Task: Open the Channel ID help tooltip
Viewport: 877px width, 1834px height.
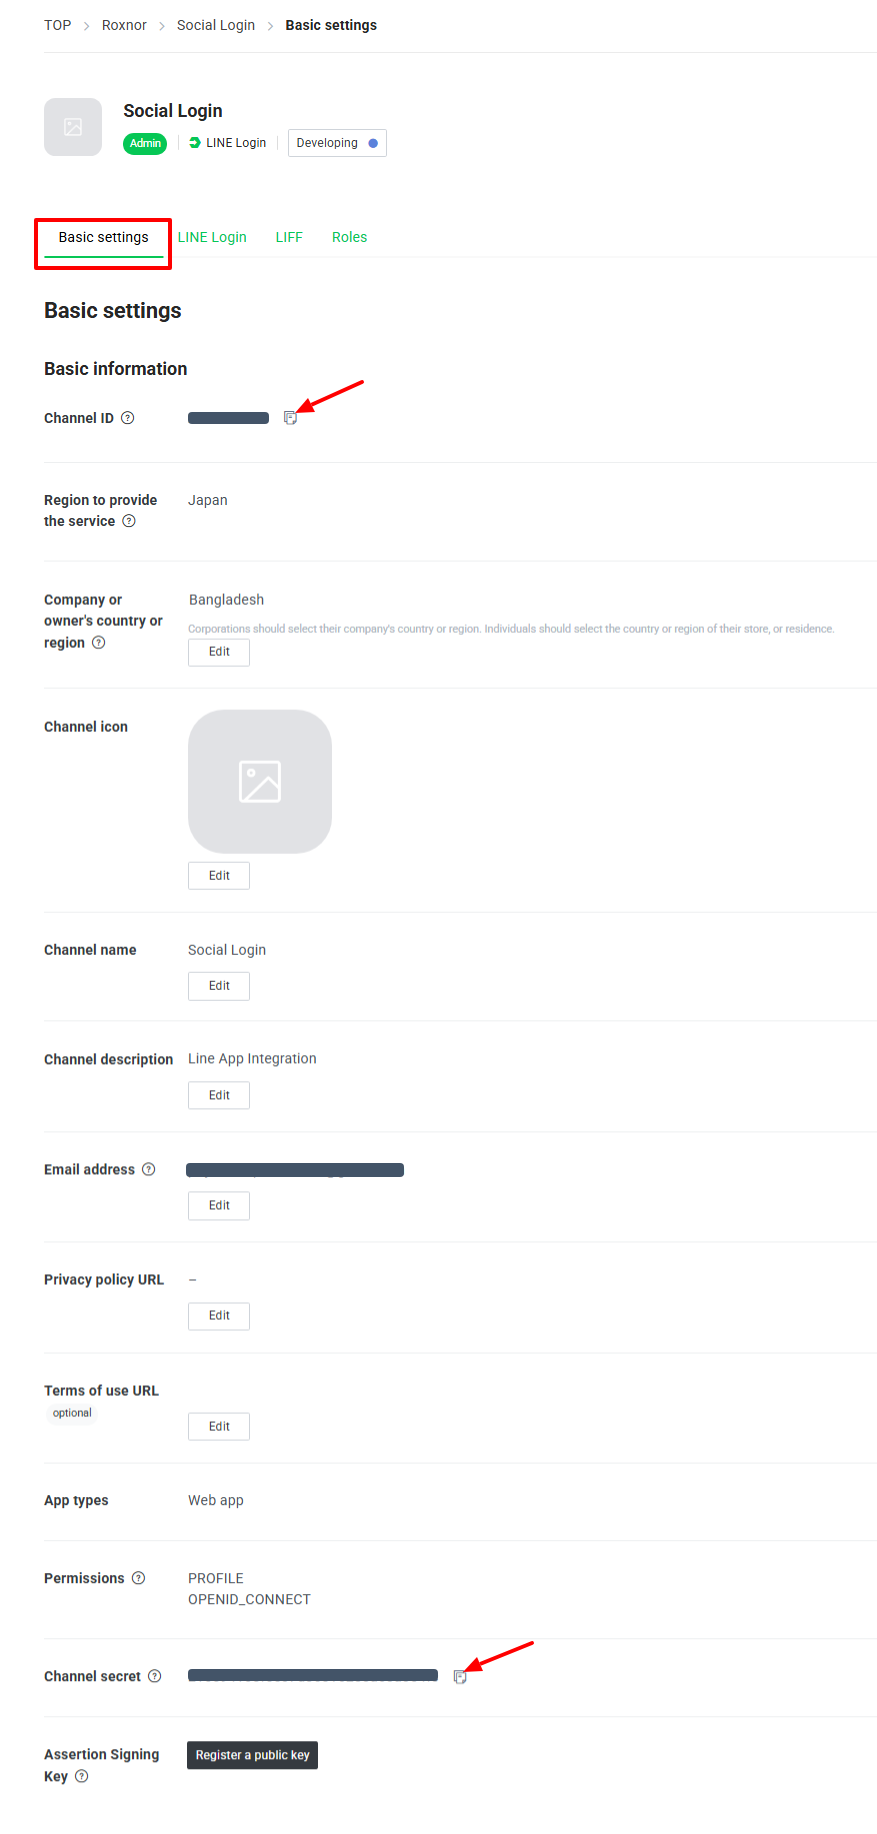Action: (x=128, y=418)
